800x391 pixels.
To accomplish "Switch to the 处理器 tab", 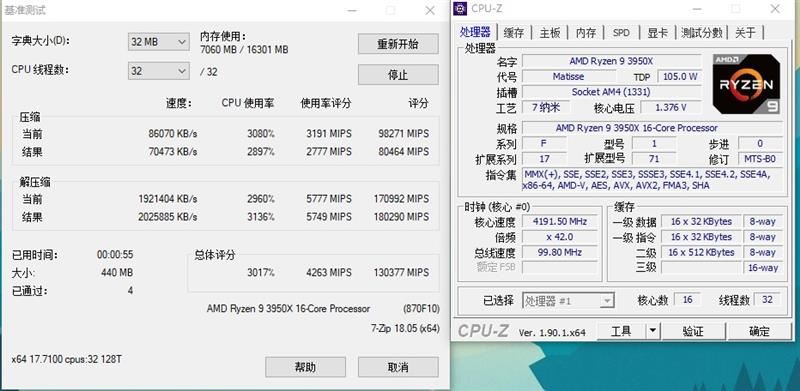I will (475, 33).
